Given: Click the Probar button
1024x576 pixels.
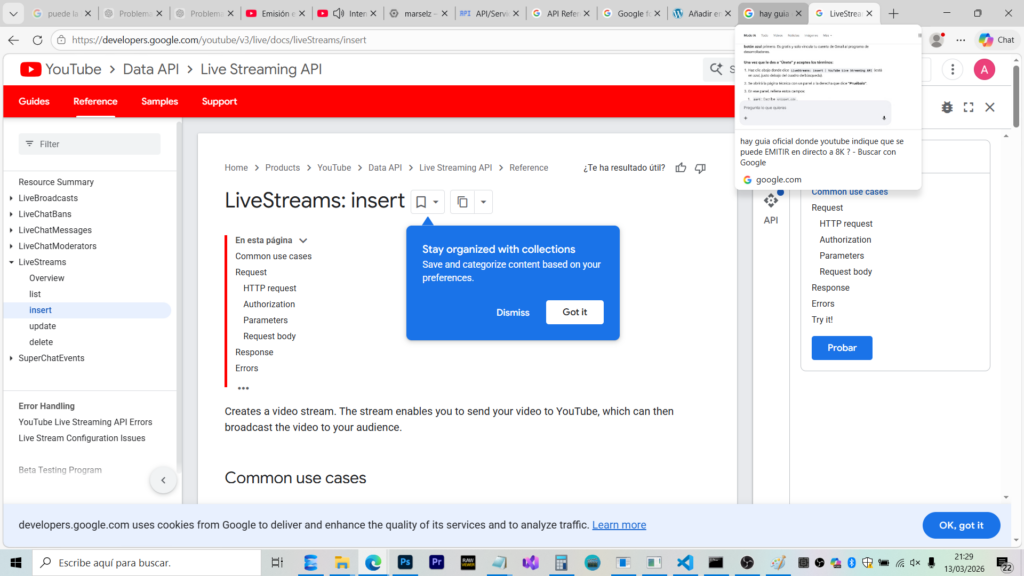Looking at the screenshot, I should point(841,348).
